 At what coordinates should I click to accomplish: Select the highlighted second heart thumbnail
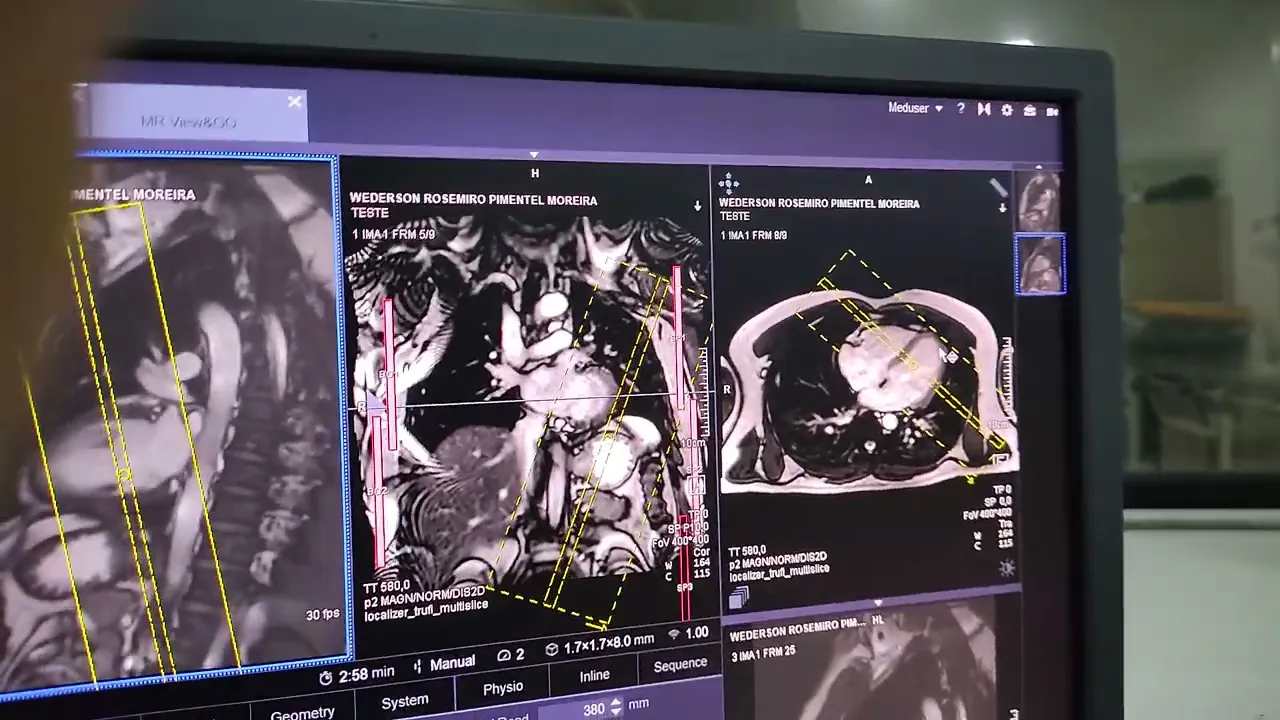tap(1040, 264)
